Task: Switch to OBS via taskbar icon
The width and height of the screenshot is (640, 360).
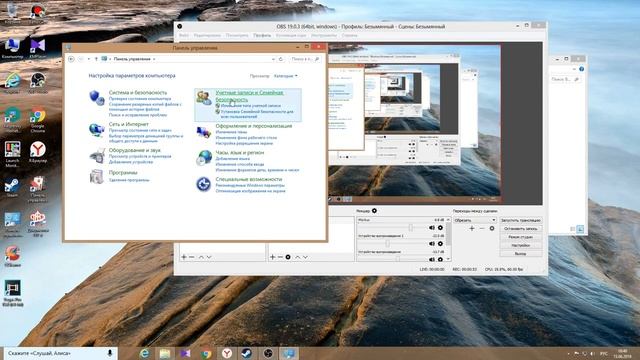Action: click(268, 353)
